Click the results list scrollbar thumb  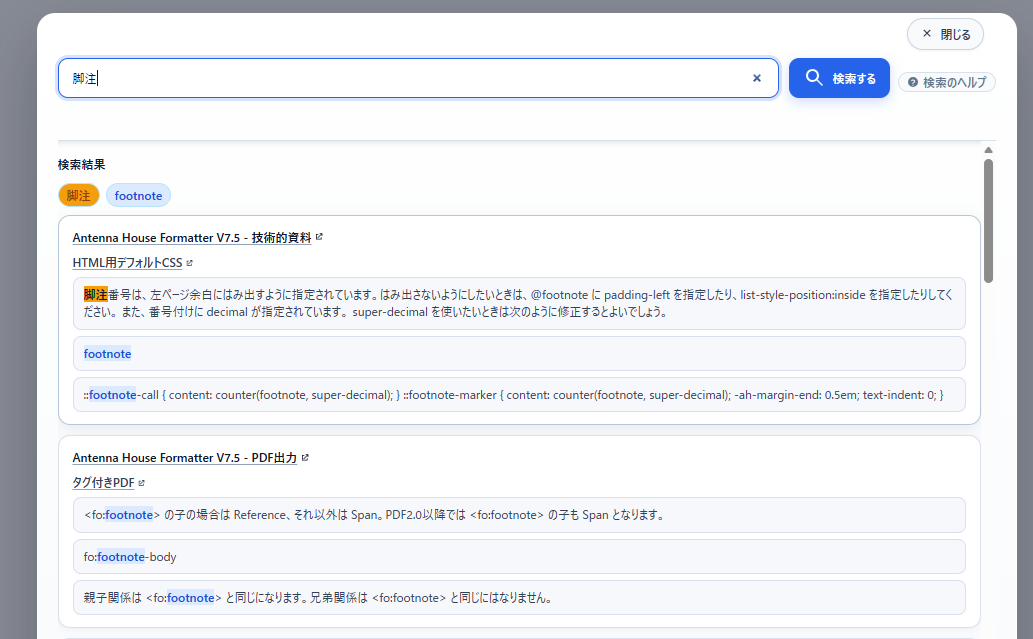click(x=988, y=221)
